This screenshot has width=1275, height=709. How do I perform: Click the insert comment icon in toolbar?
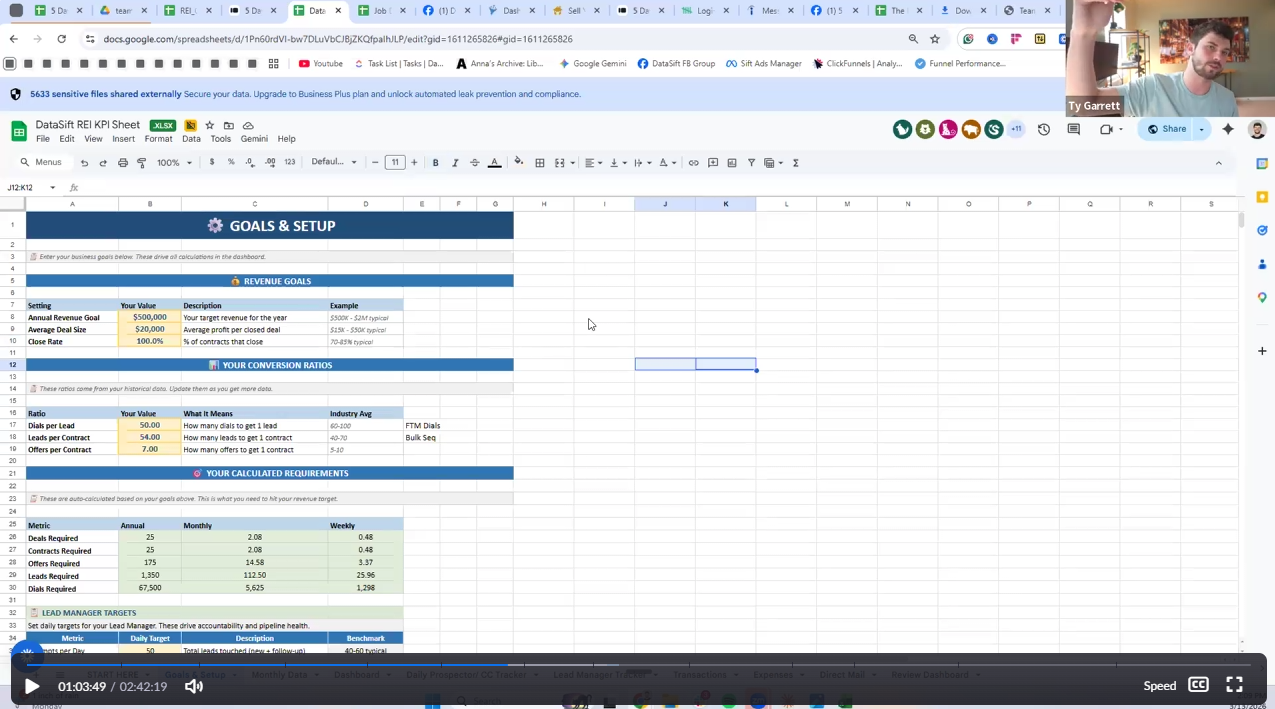pyautogui.click(x=713, y=163)
